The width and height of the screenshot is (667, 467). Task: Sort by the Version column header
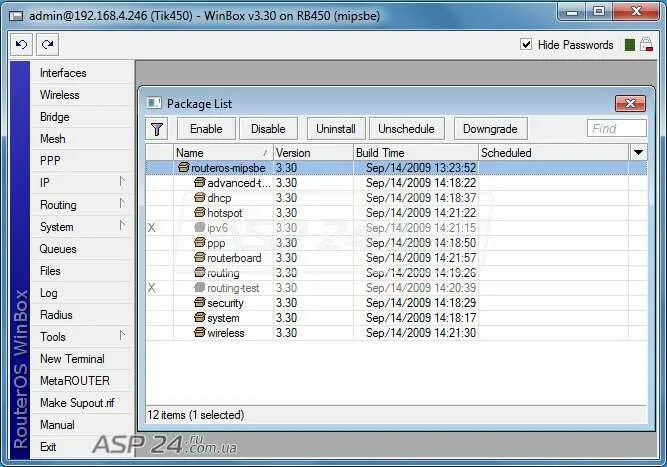[x=314, y=153]
